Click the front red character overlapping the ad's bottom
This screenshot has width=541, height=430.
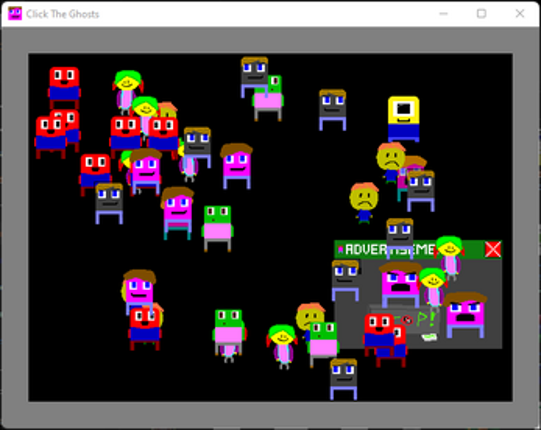click(x=379, y=335)
